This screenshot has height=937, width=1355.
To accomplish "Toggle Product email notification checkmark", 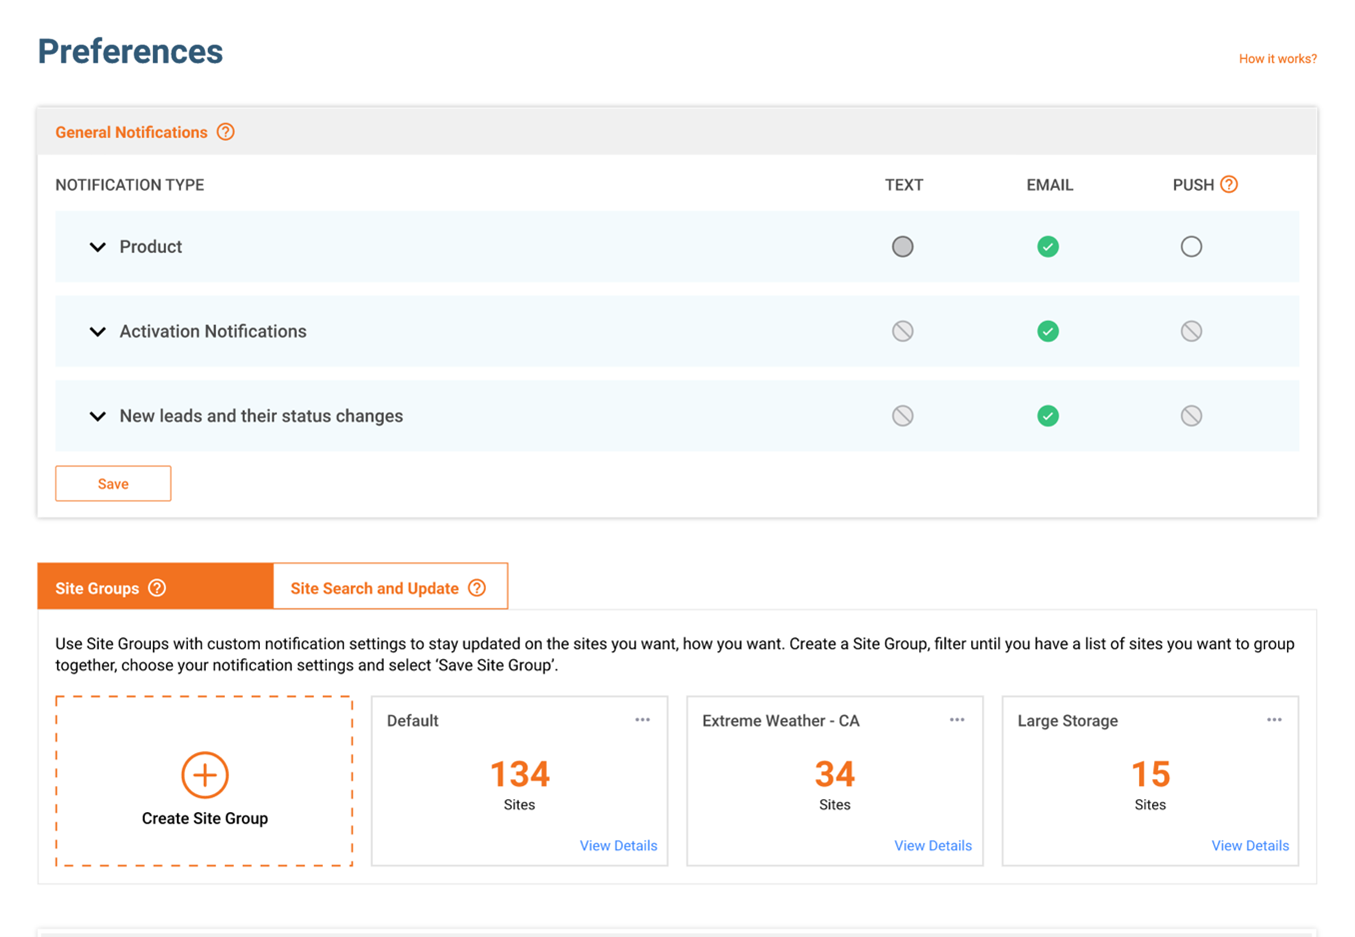I will [x=1048, y=247].
